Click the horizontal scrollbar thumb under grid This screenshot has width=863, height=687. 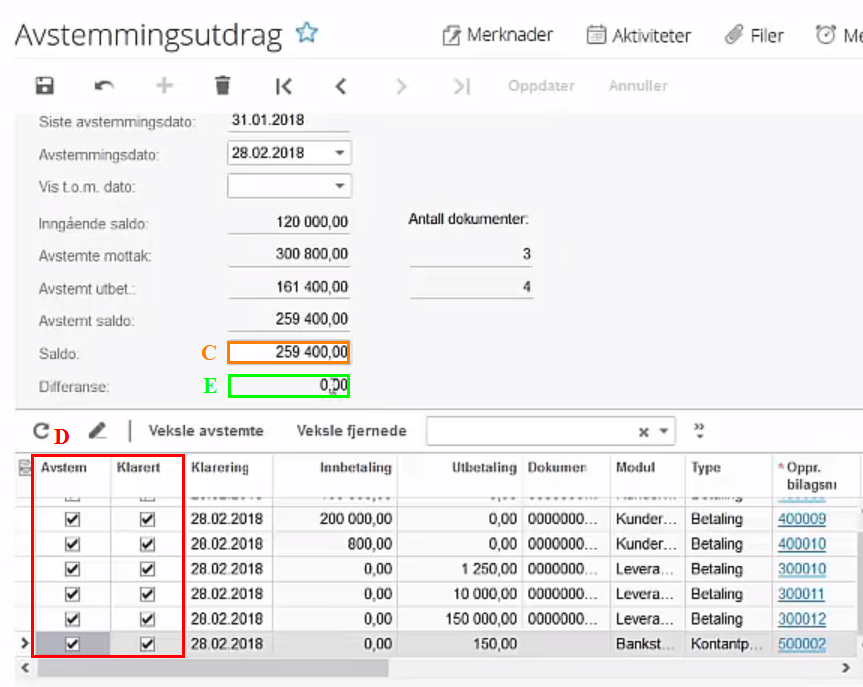[212, 668]
